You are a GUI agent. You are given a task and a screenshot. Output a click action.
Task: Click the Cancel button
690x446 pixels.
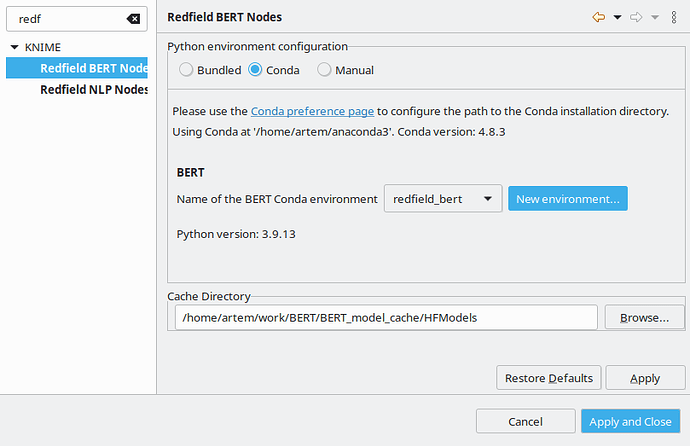tap(525, 421)
